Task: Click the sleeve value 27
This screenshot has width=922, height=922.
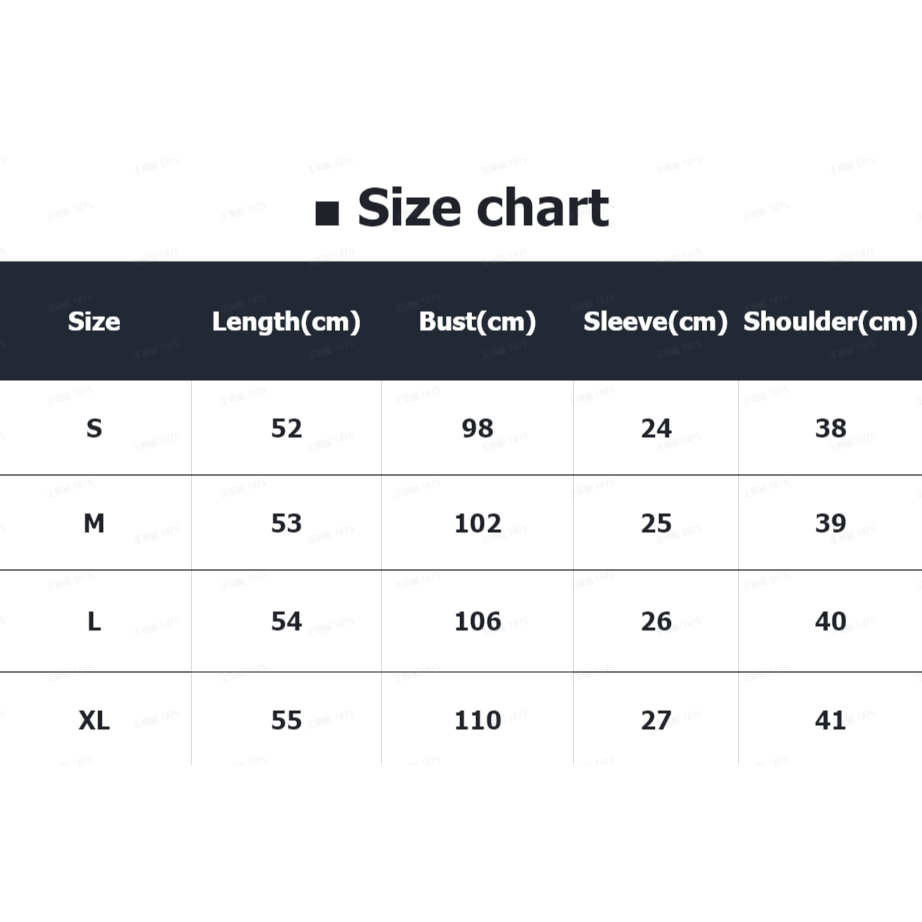Action: click(x=656, y=720)
